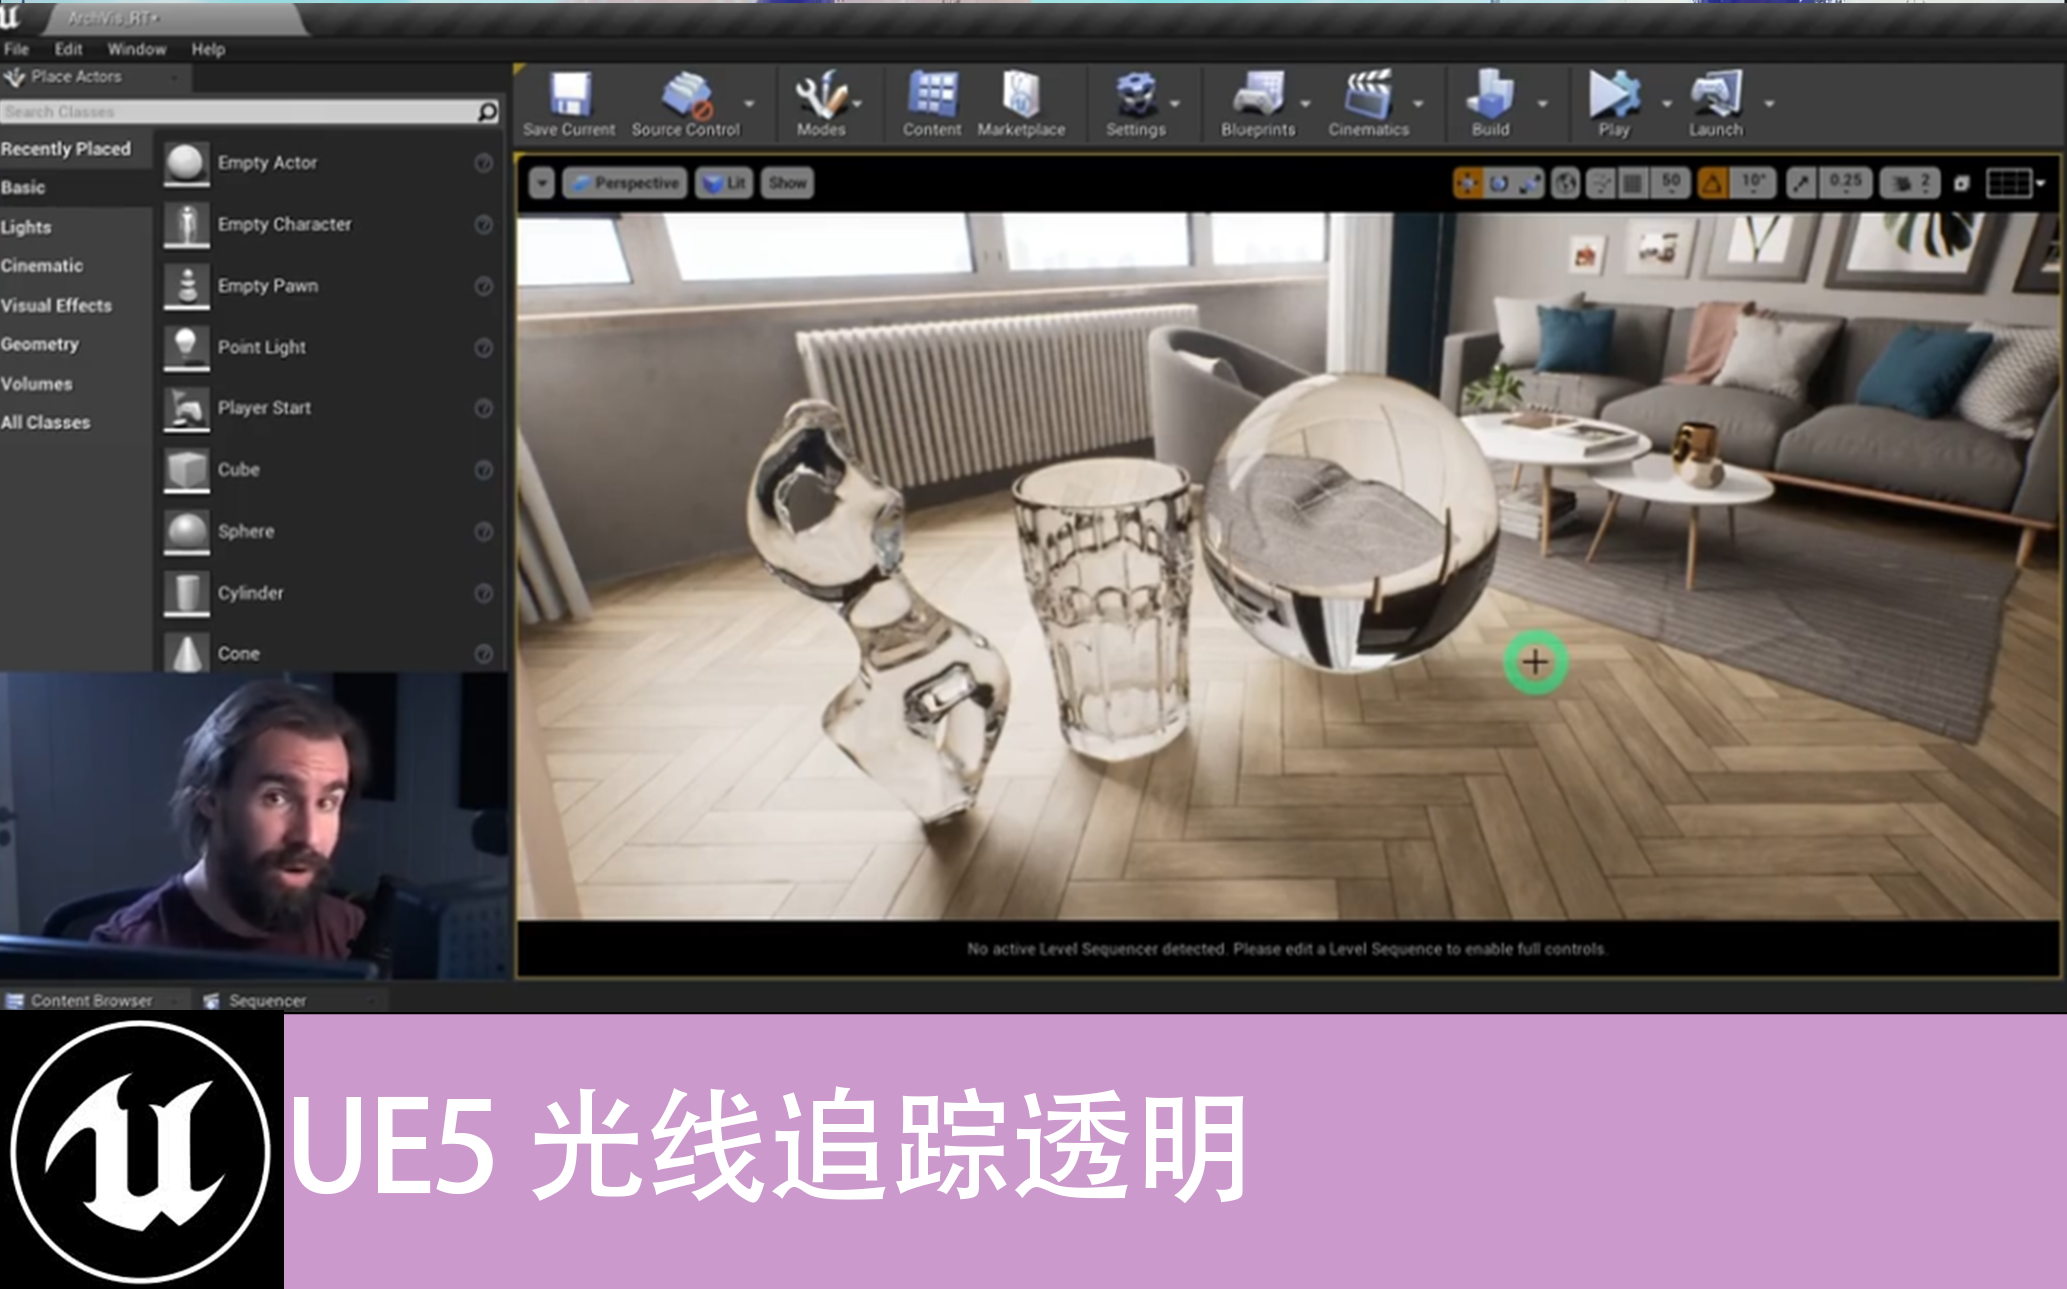Open the Modes tool icon
The width and height of the screenshot is (2067, 1289).
coord(820,95)
